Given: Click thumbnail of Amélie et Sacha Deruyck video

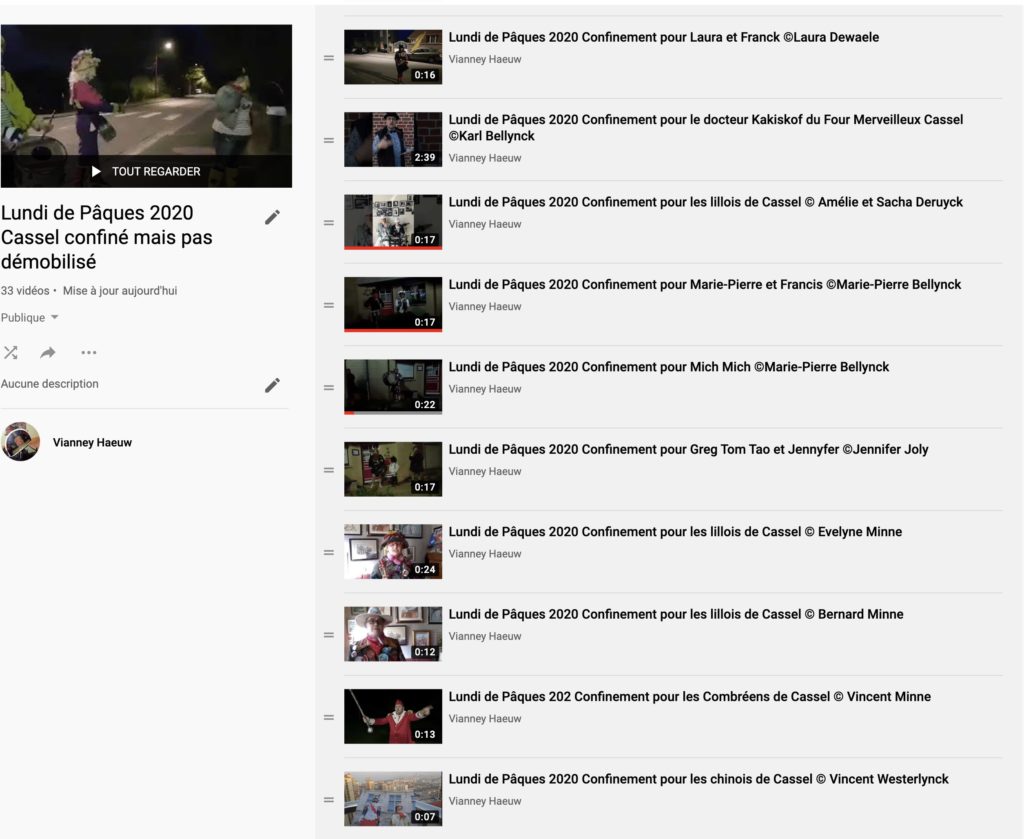Looking at the screenshot, I should 393,222.
